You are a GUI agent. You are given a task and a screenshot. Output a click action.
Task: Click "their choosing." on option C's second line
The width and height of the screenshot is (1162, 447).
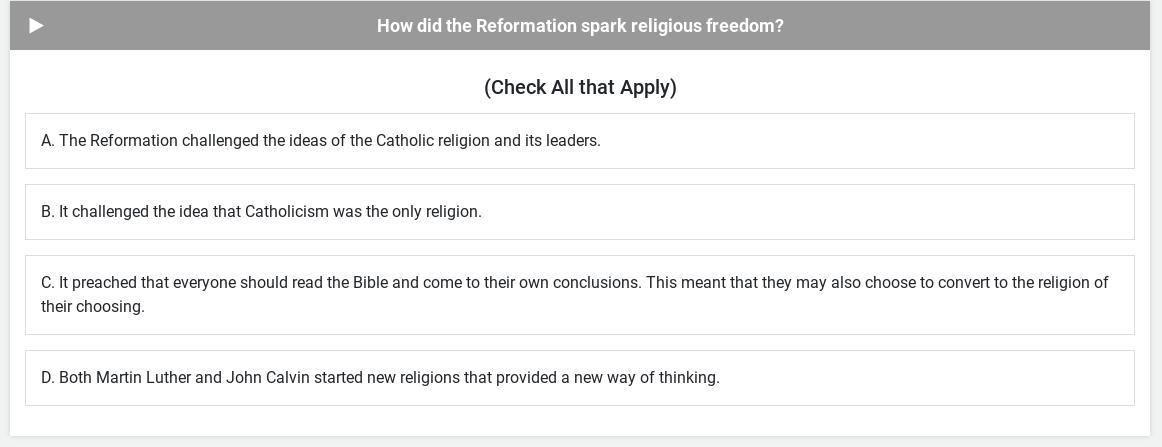[93, 307]
